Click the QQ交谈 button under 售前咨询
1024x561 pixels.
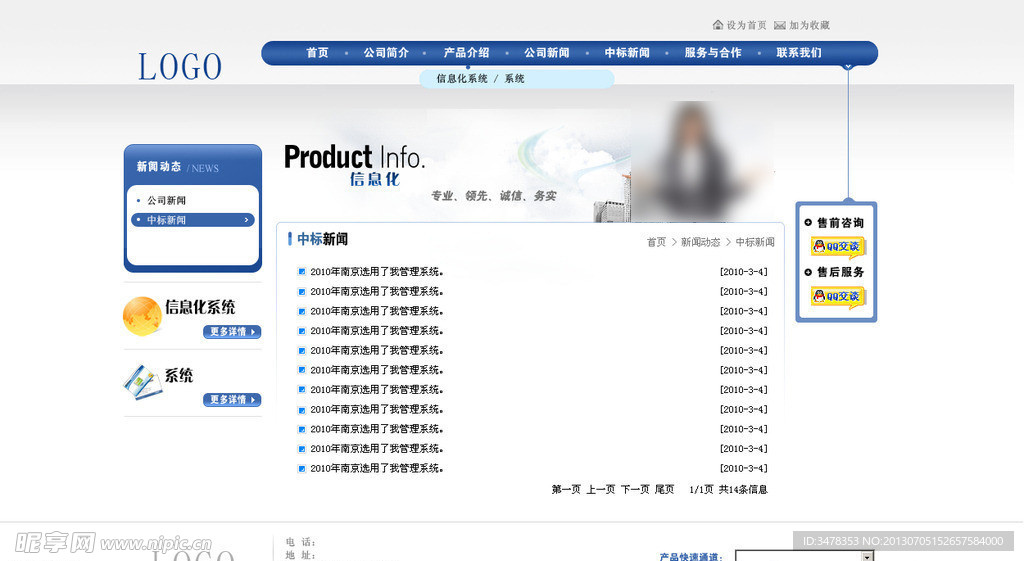(838, 247)
